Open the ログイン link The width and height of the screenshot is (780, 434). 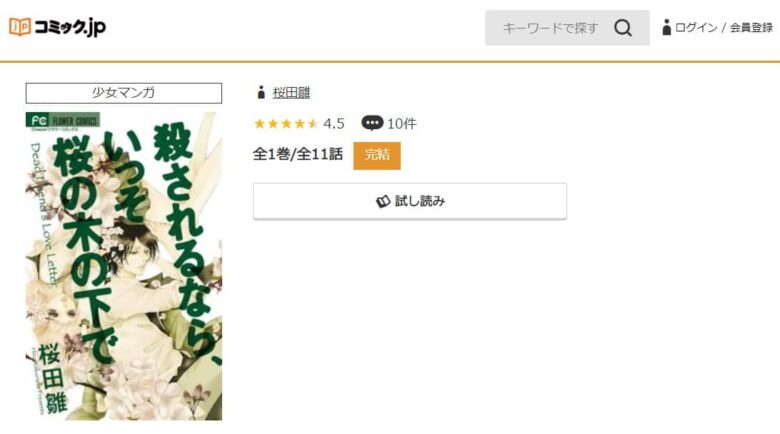(x=696, y=28)
